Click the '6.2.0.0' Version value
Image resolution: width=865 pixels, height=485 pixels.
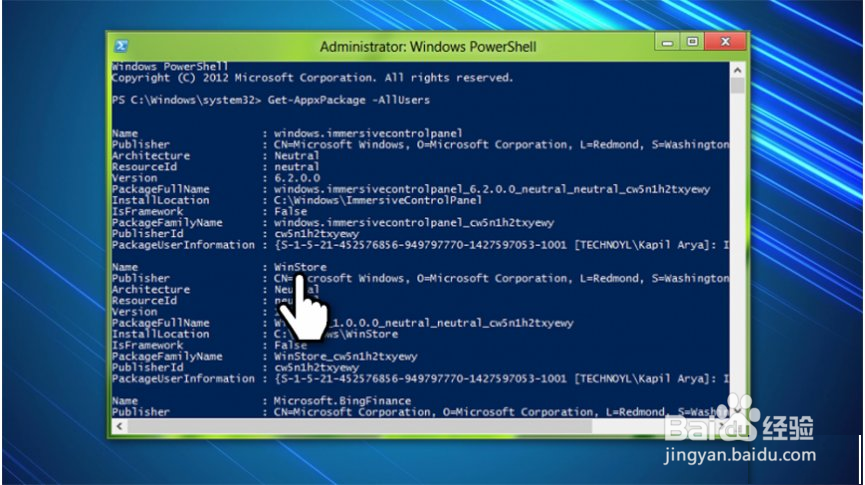(297, 178)
